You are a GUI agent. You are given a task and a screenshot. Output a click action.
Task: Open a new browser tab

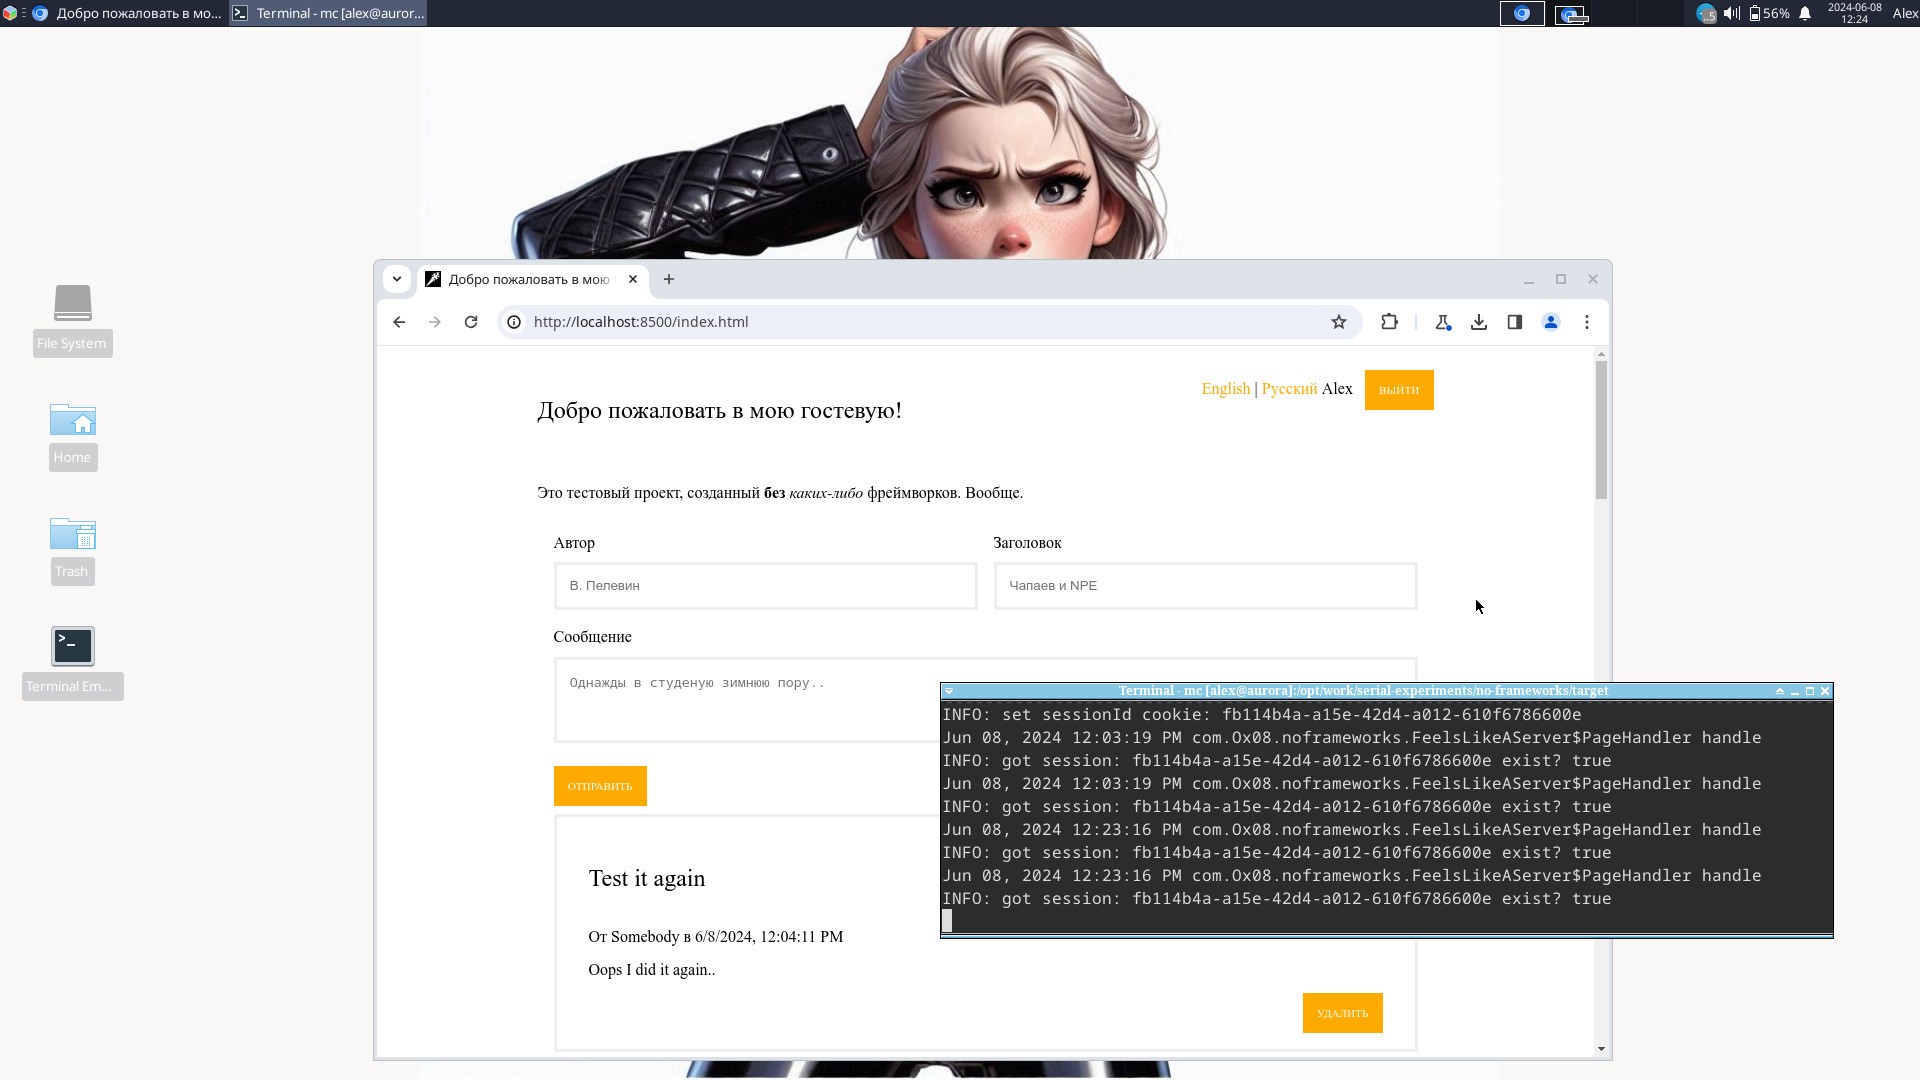[x=669, y=279]
